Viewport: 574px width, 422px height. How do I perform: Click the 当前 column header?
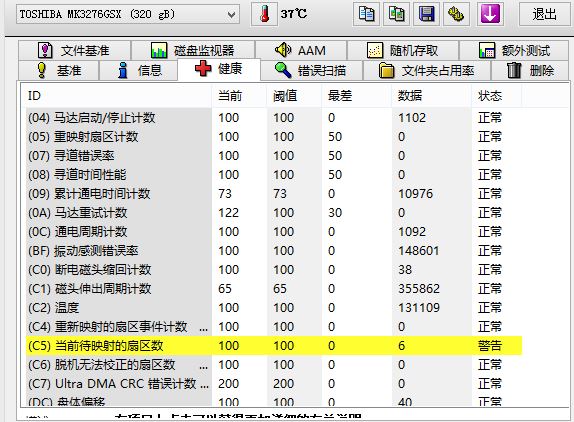tap(239, 96)
